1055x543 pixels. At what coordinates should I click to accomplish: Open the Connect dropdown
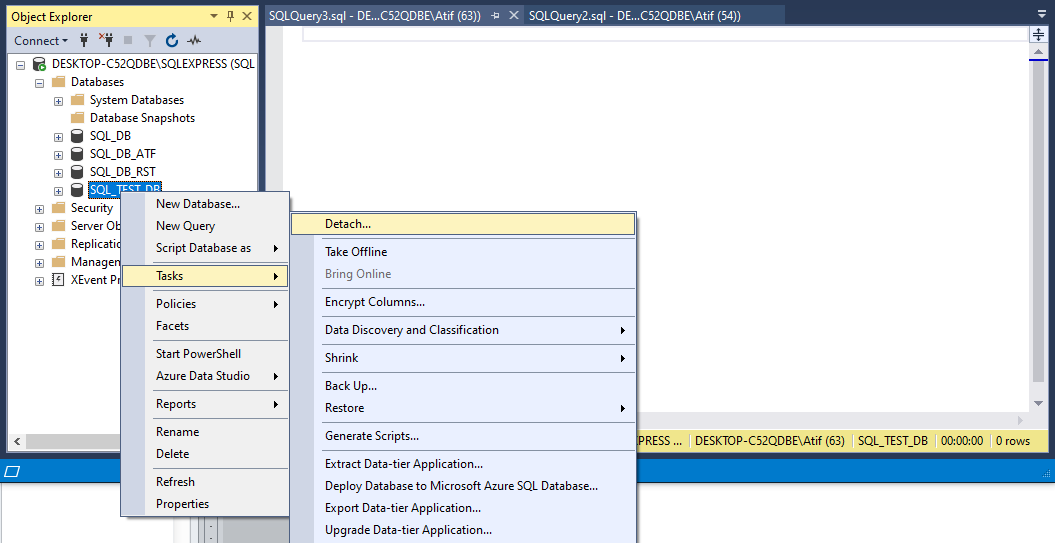coord(41,40)
